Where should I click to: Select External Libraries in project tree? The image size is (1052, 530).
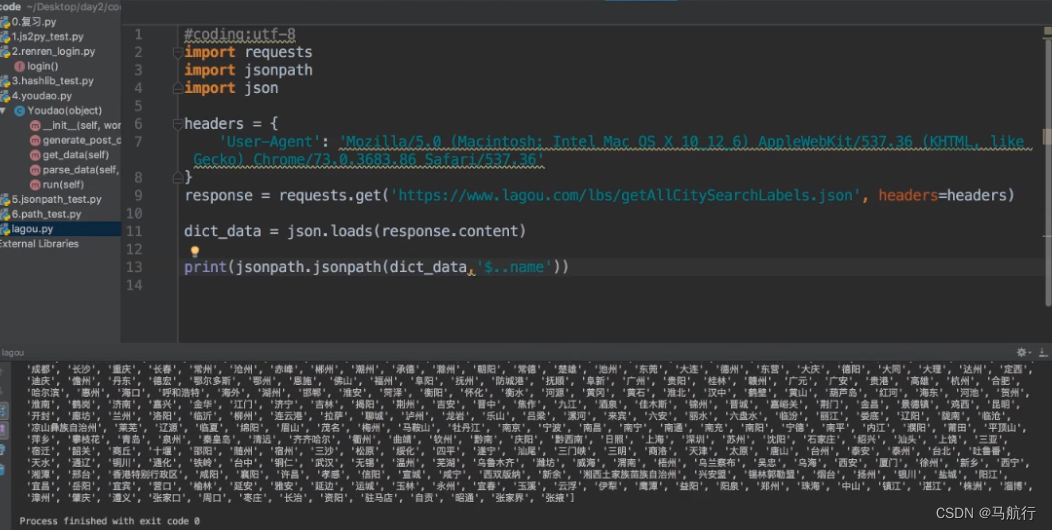click(x=38, y=243)
